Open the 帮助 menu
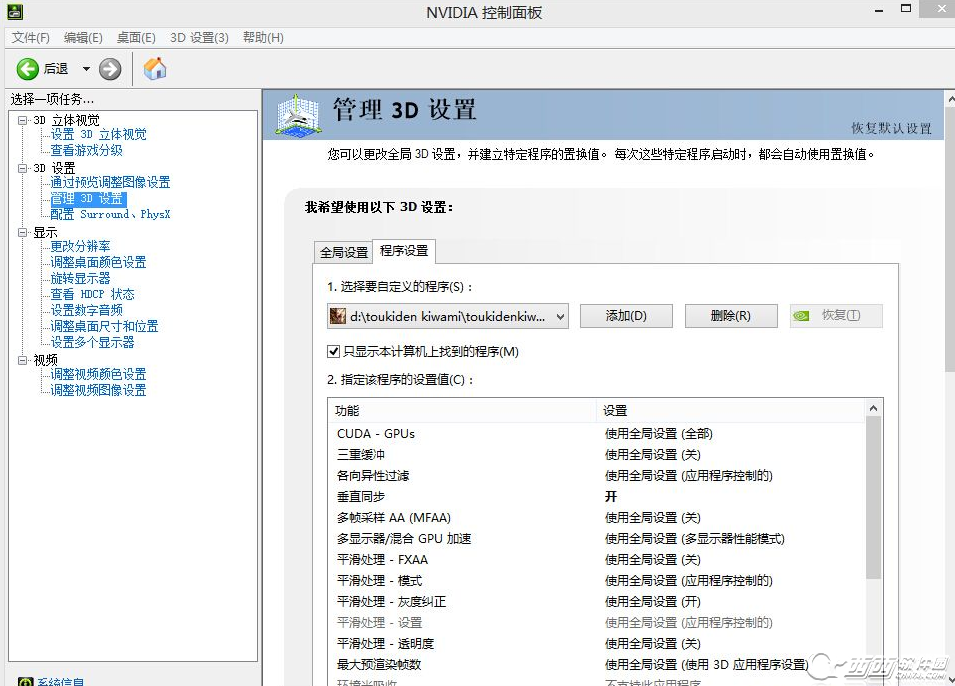 tap(263, 37)
